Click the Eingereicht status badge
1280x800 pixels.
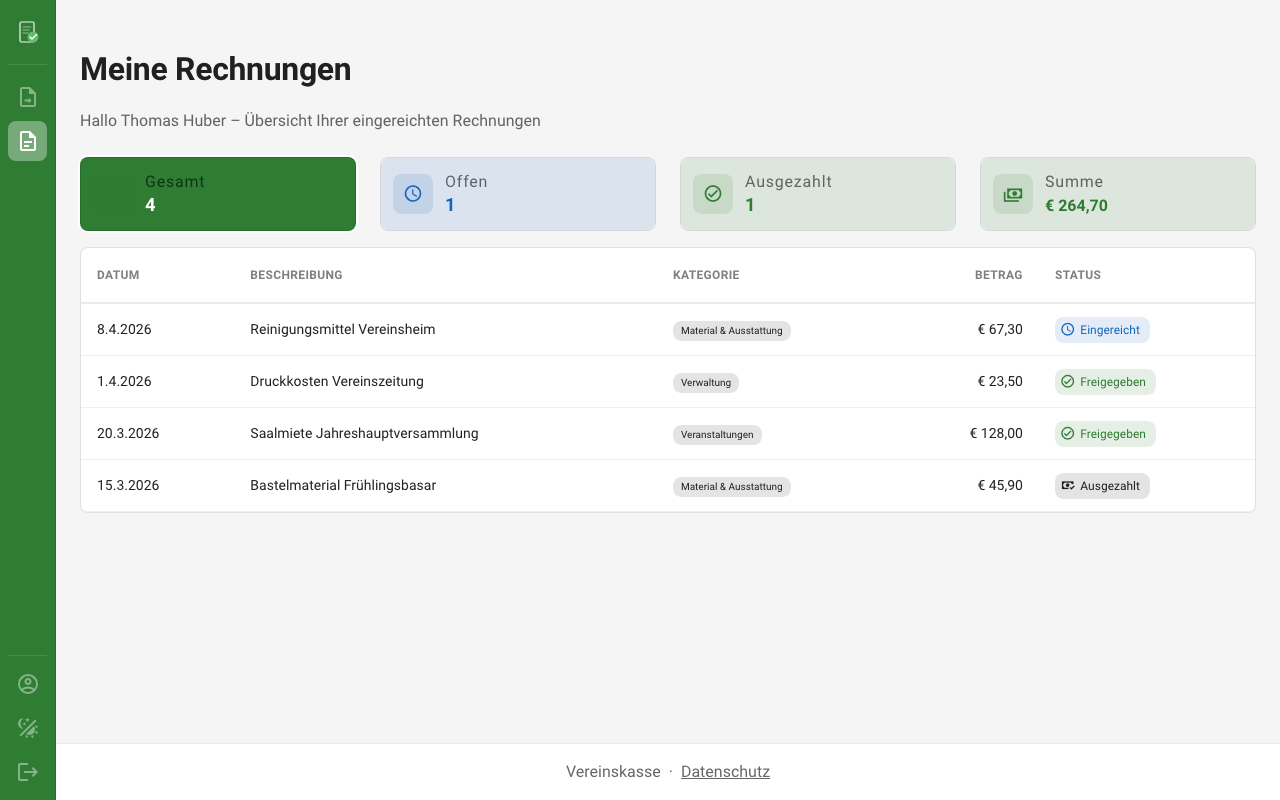pos(1102,329)
